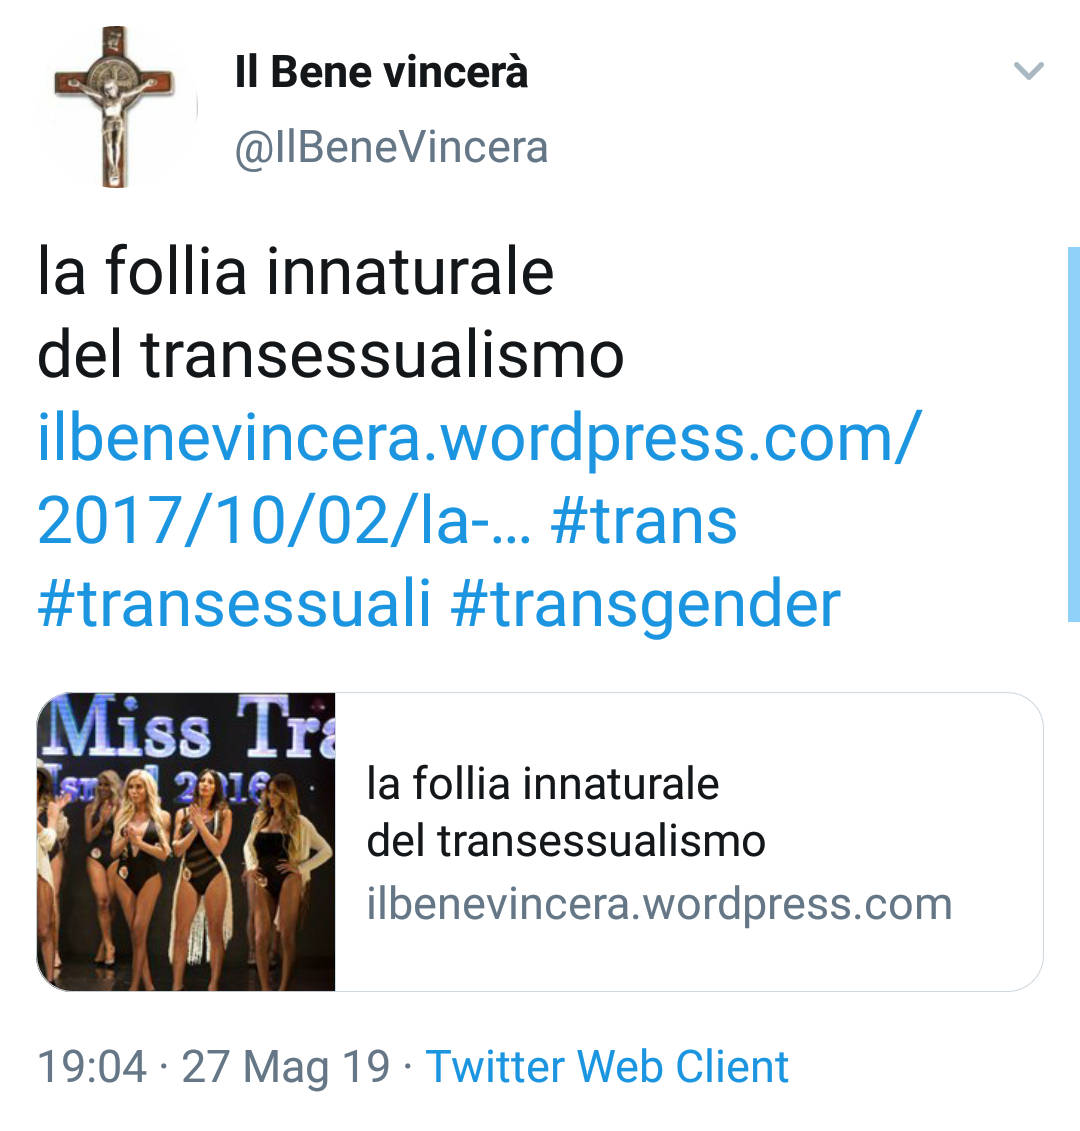Click tweet body word transessualismo
The height and width of the screenshot is (1131, 1080).
382,355
